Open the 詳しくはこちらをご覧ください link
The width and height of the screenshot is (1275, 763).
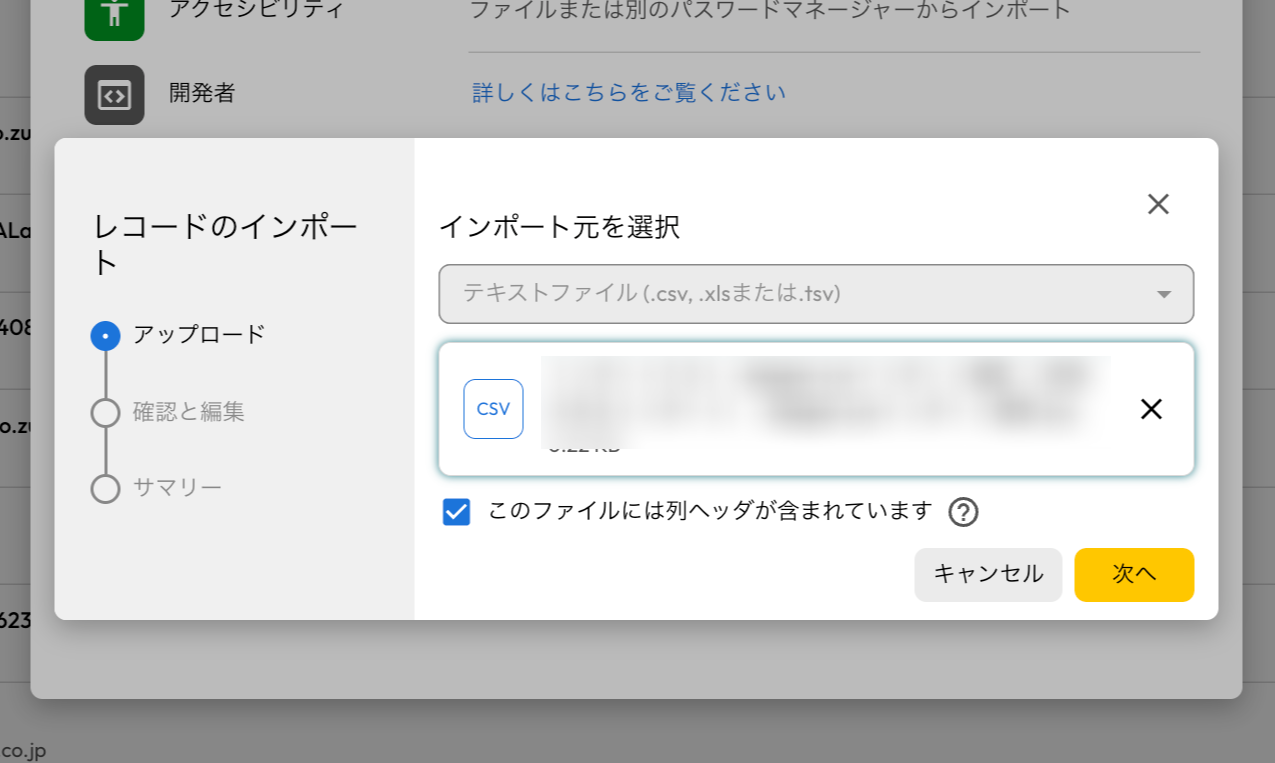point(628,93)
